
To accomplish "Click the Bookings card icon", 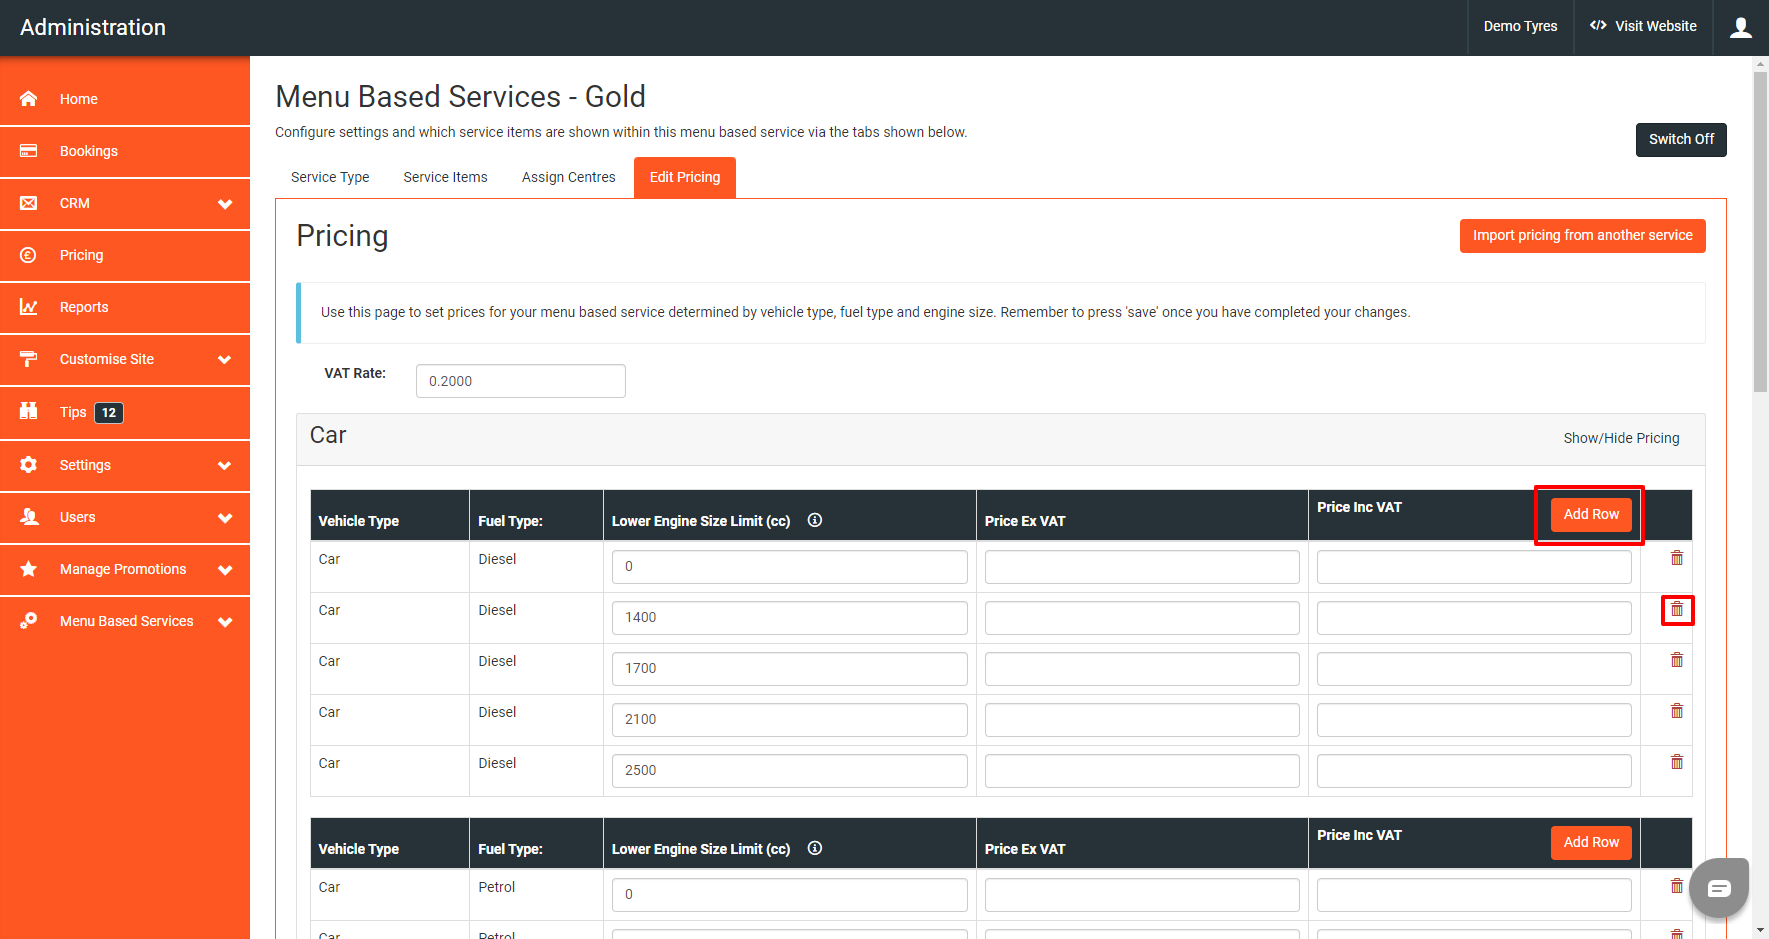I will pos(28,151).
